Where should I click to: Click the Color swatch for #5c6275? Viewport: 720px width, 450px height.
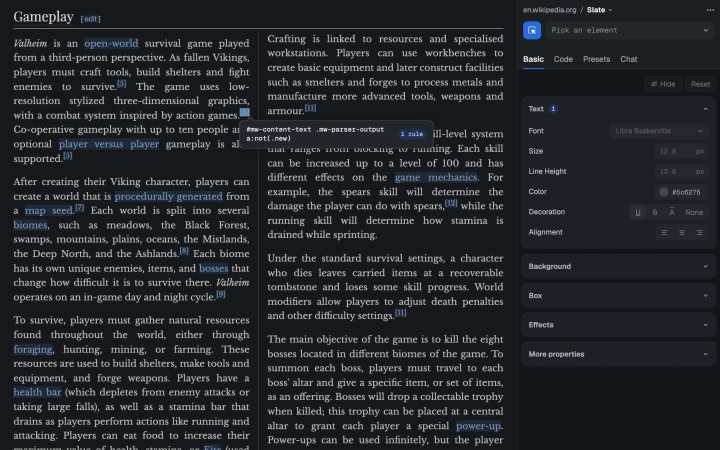coord(664,192)
